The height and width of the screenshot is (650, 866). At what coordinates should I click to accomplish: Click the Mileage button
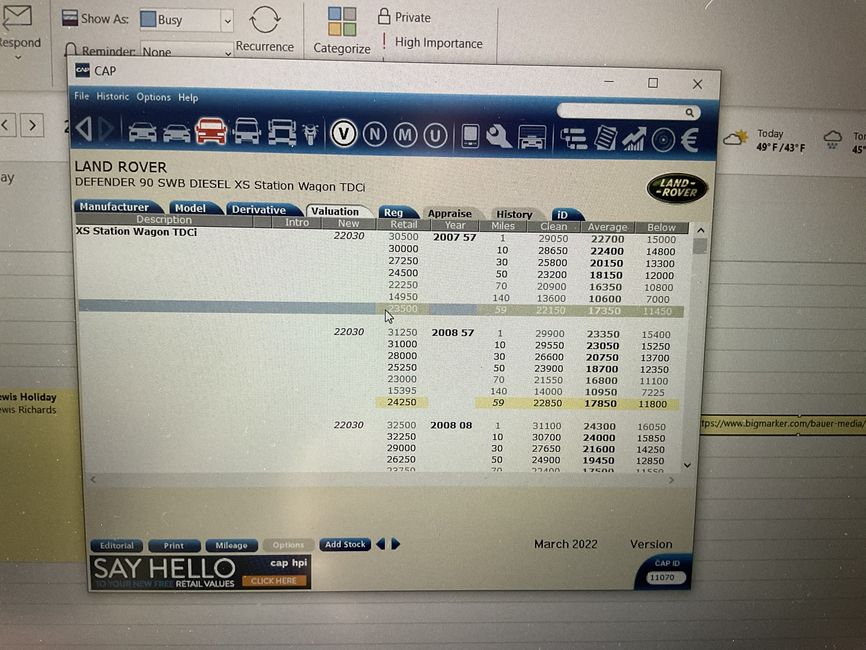tap(231, 546)
